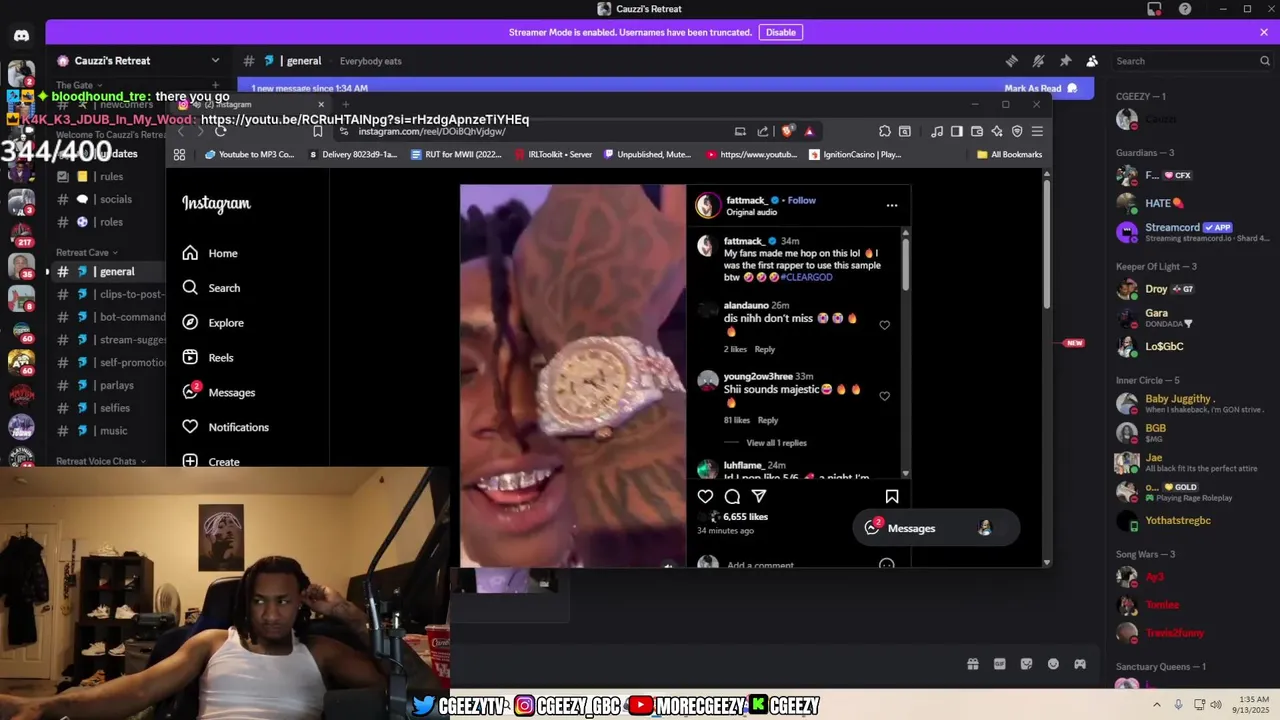Viewport: 1280px width, 720px height.
Task: Click the browser page vertical scrollbar
Action: click(x=1047, y=243)
